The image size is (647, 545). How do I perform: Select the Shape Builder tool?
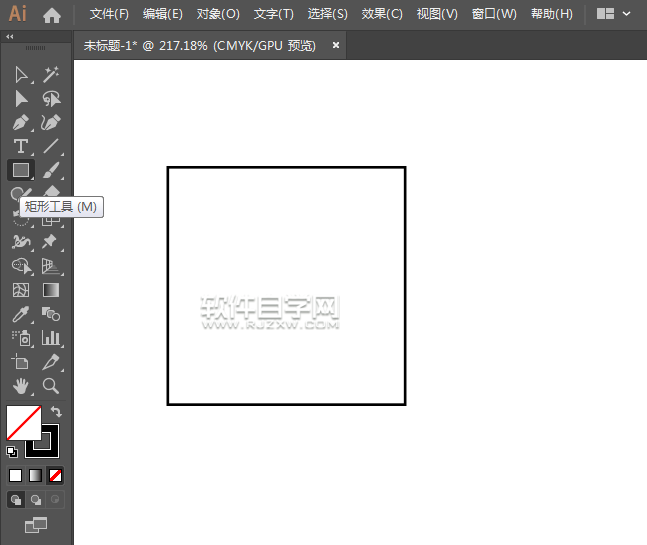point(21,266)
